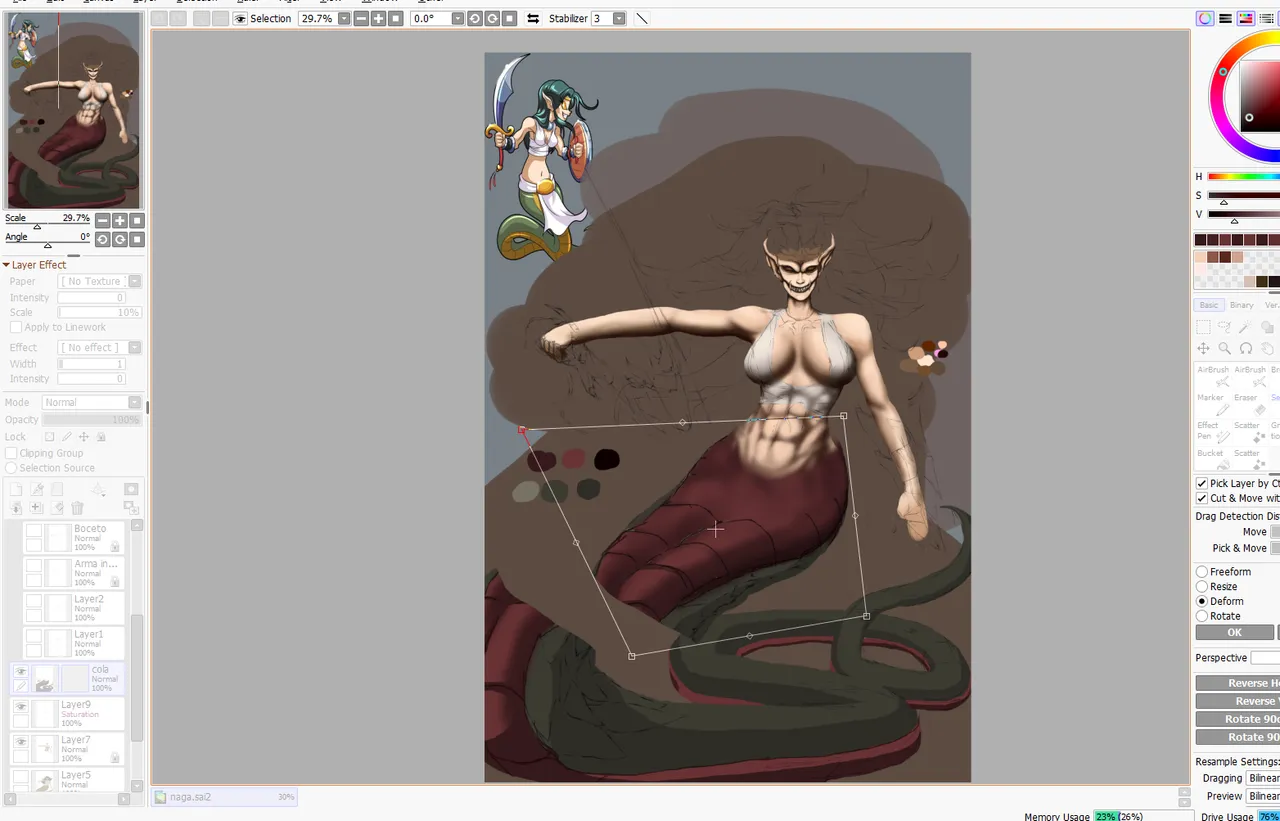Open the layer blending Mode dropdown

[x=135, y=403]
